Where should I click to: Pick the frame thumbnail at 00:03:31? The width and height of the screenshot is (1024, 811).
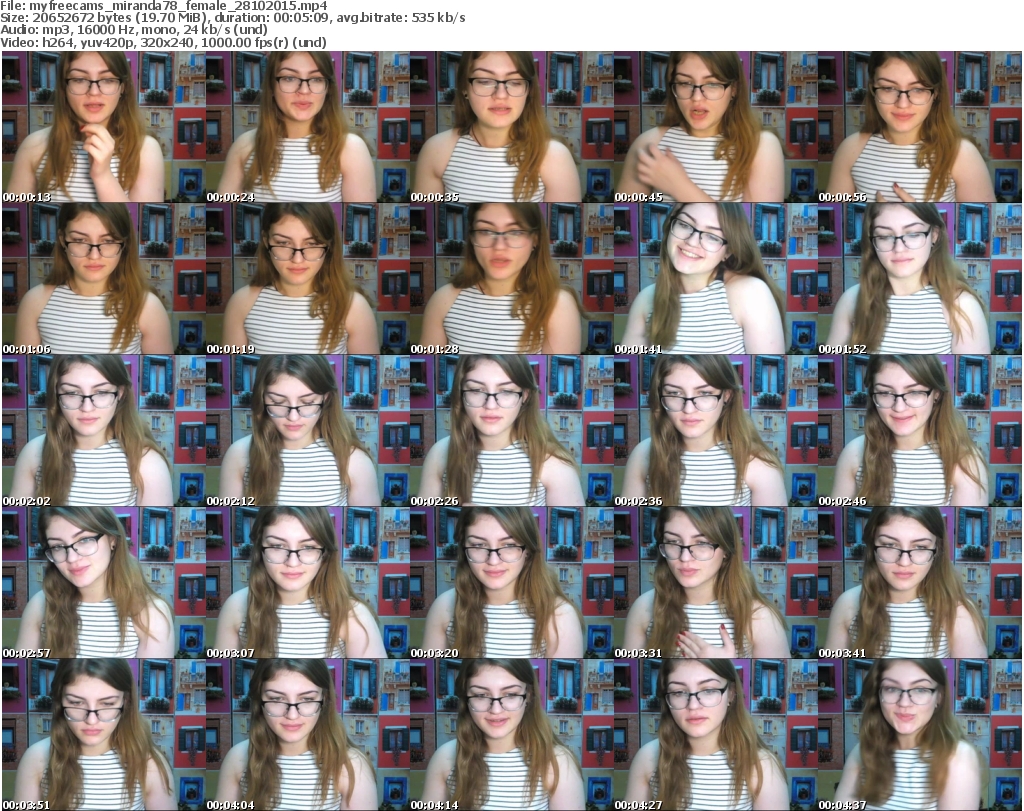click(715, 582)
